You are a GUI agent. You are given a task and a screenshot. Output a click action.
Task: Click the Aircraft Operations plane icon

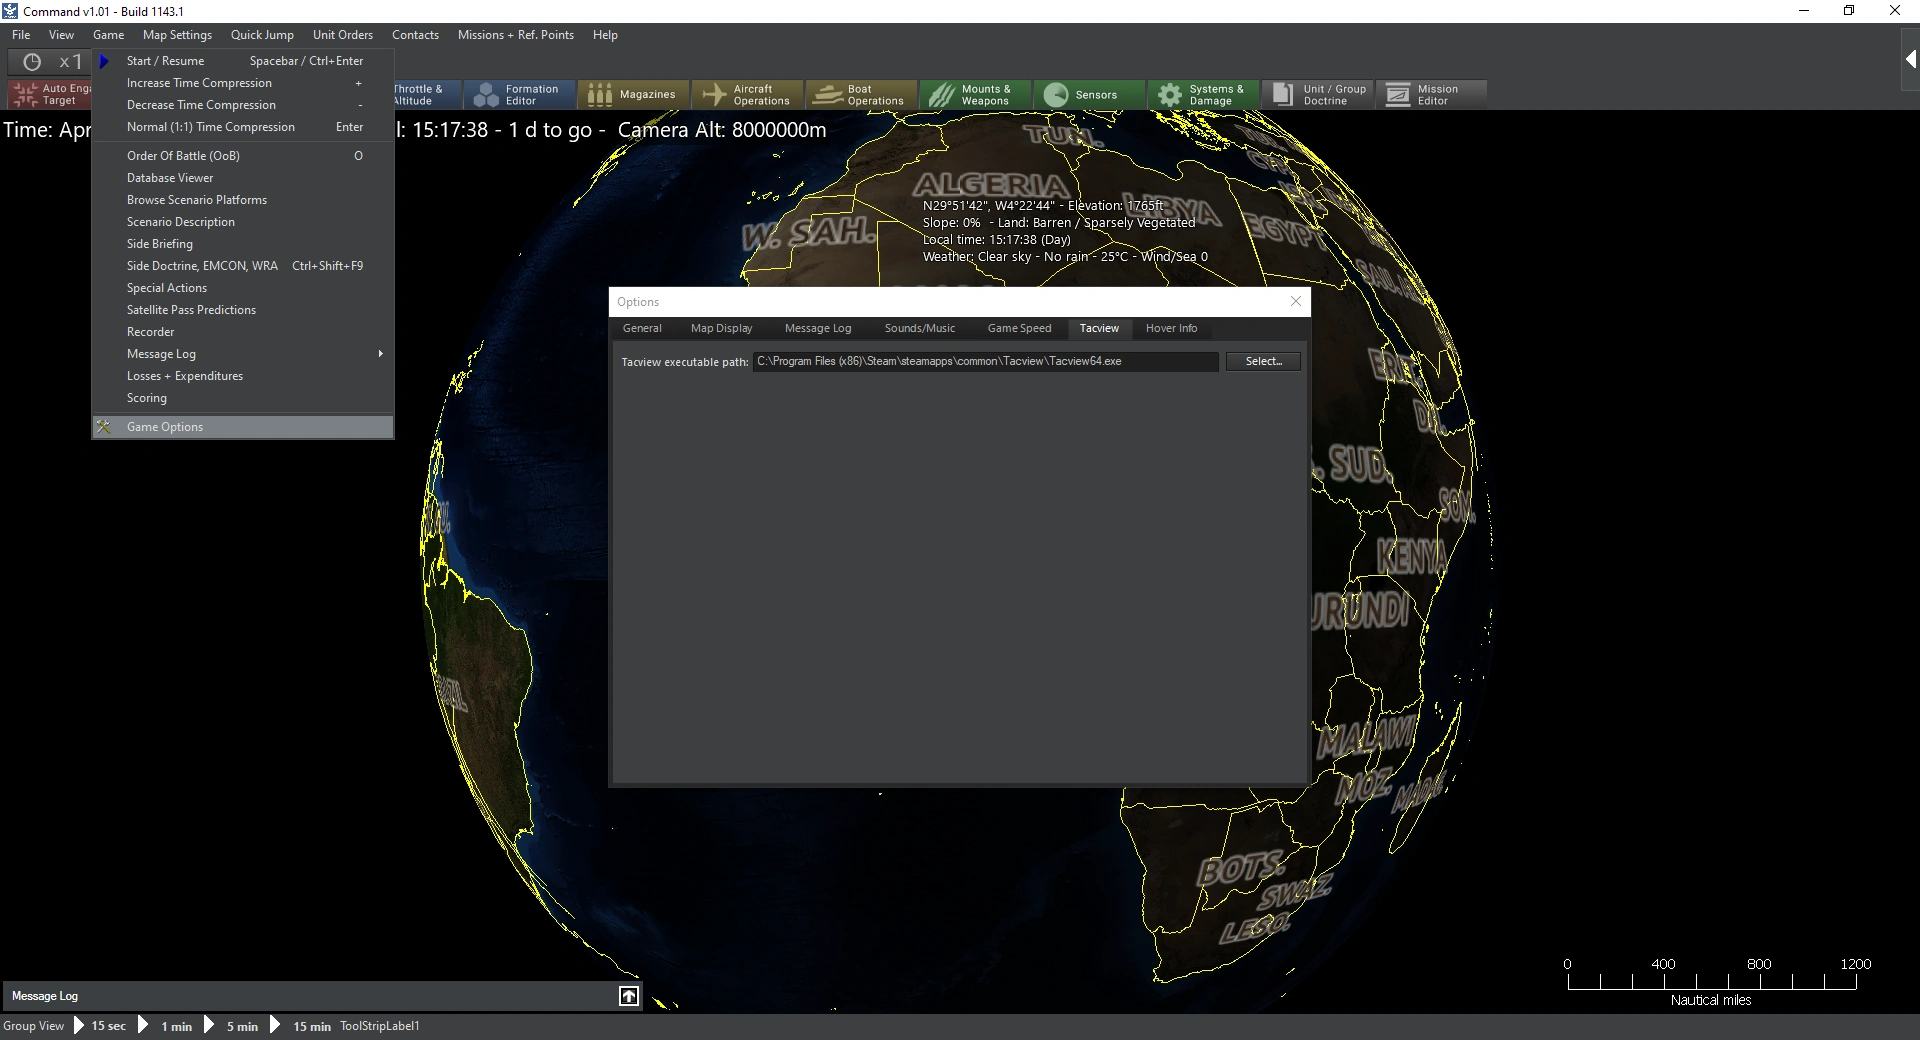[x=714, y=95]
